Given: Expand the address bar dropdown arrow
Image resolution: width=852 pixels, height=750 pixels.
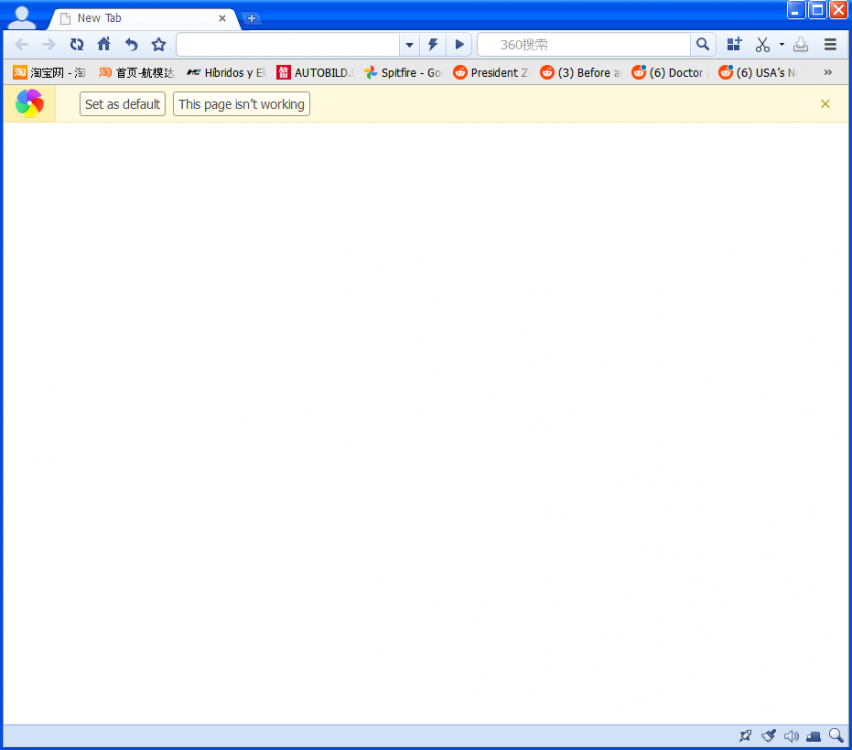Looking at the screenshot, I should coord(409,45).
